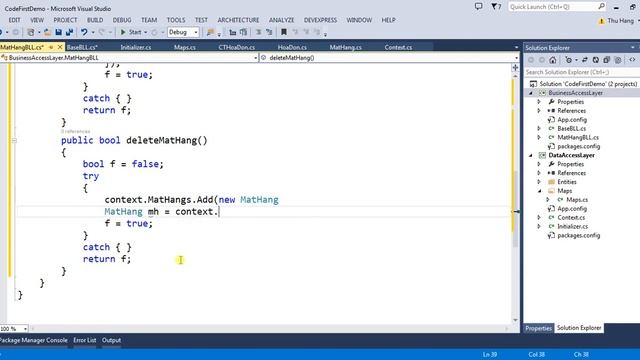Click the Search Solution Explorer field
Viewport: 640px width, 360px height.
582,72
